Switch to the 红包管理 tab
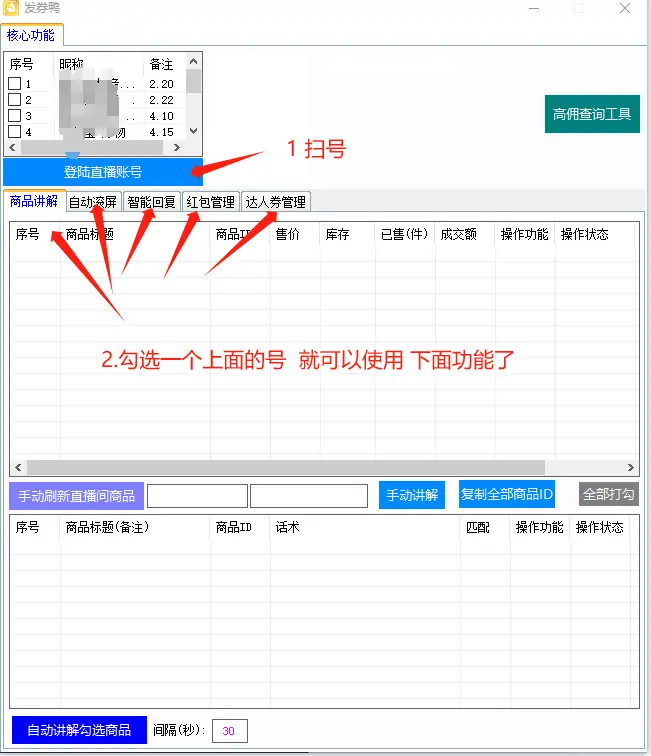 click(x=211, y=202)
